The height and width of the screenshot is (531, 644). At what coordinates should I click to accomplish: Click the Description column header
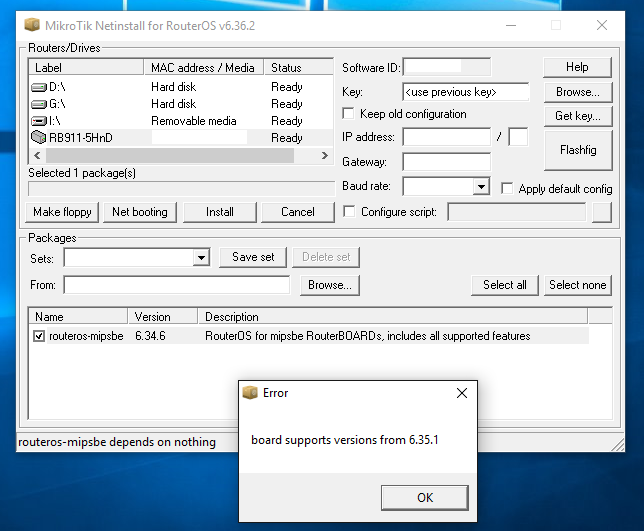click(x=393, y=317)
